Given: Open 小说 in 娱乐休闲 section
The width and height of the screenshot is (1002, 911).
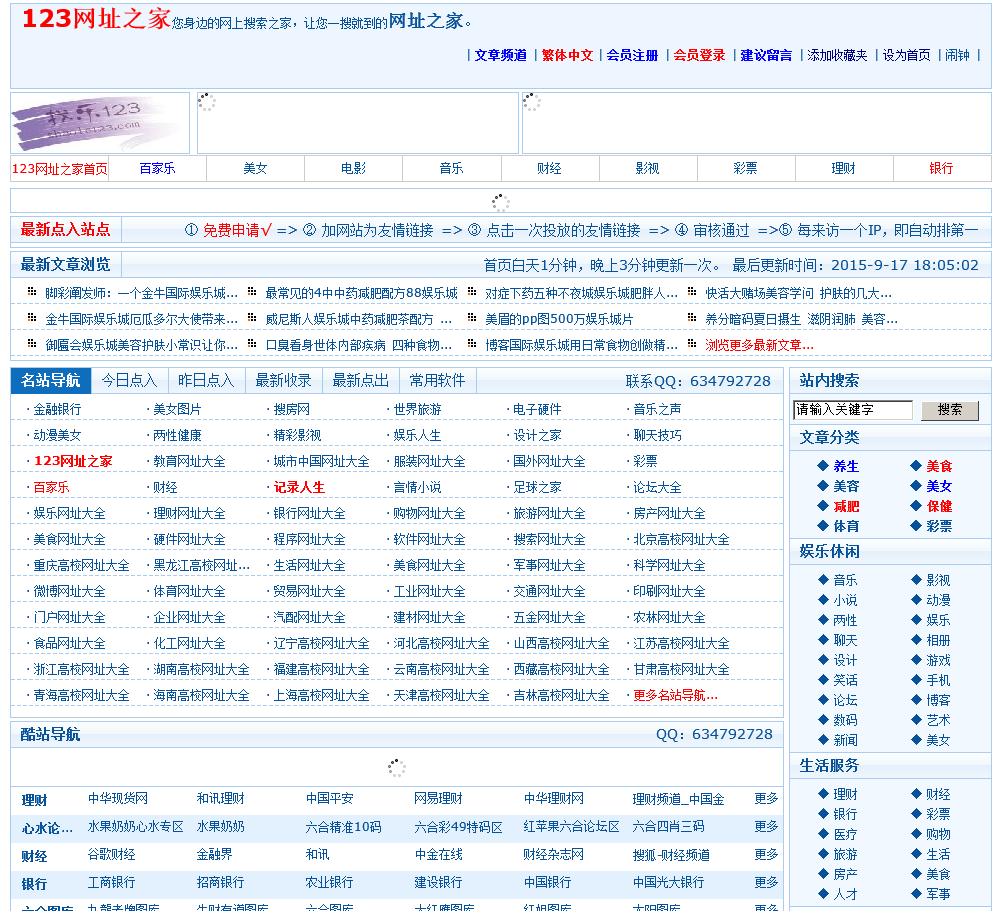Looking at the screenshot, I should 845,601.
